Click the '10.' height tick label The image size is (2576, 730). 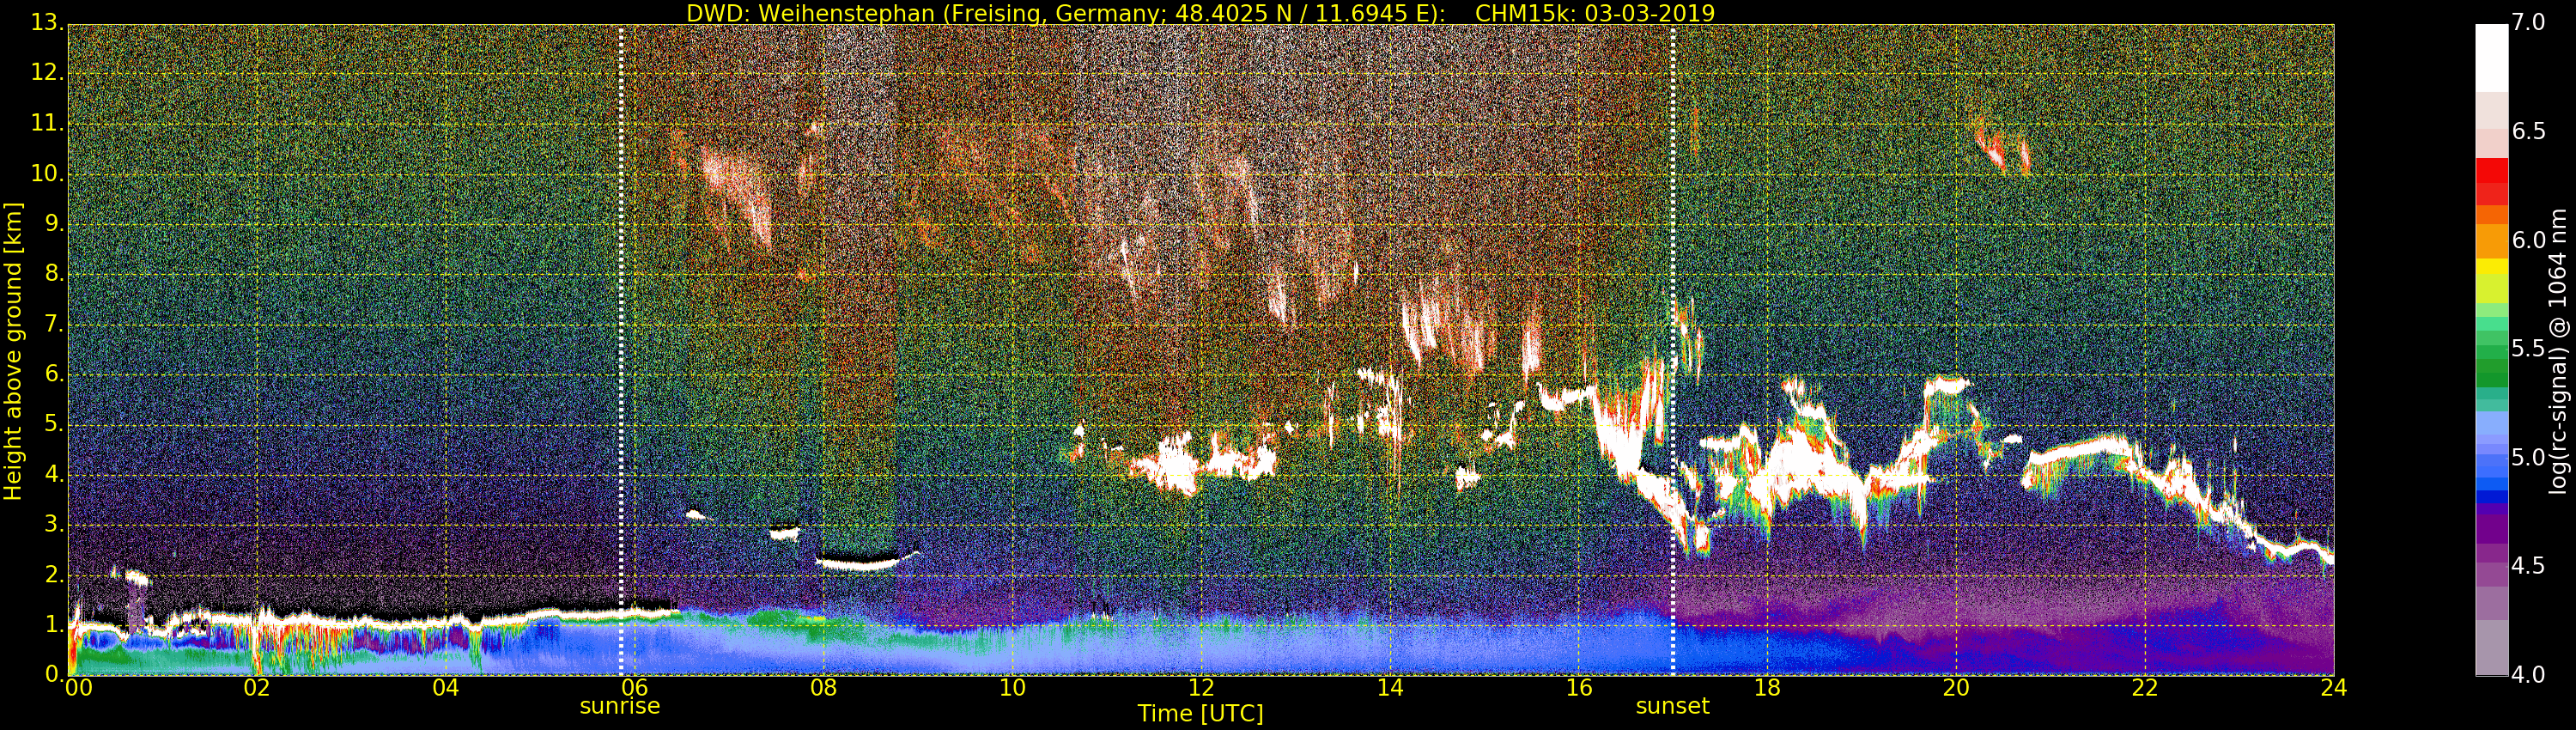[47, 173]
